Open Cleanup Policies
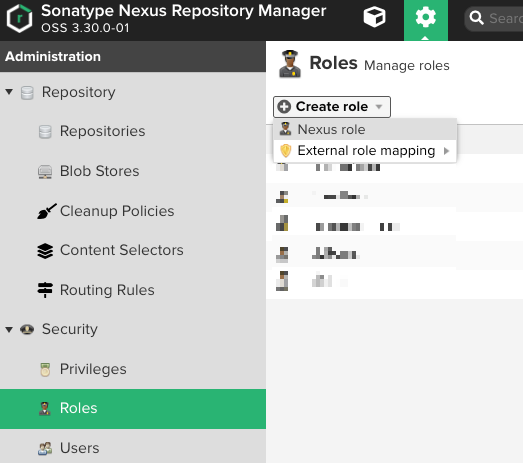Image resolution: width=523 pixels, height=463 pixels. (x=117, y=211)
